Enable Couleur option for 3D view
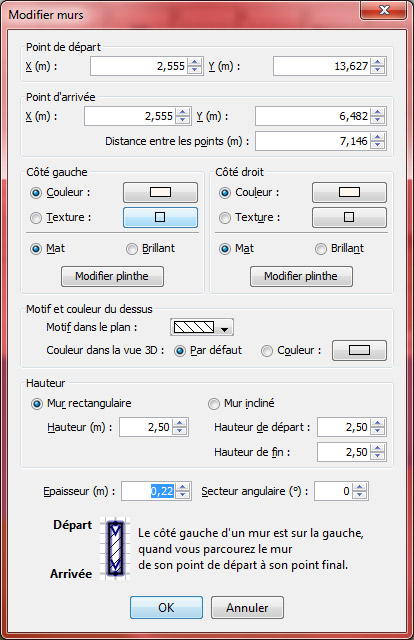Screen dimensions: 414x640 [x=267, y=351]
